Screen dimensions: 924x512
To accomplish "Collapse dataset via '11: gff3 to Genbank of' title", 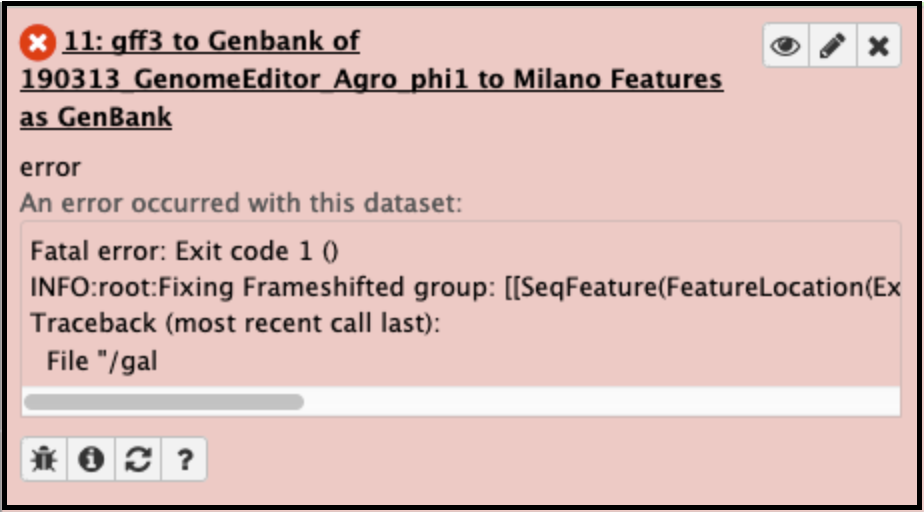I will 212,41.
